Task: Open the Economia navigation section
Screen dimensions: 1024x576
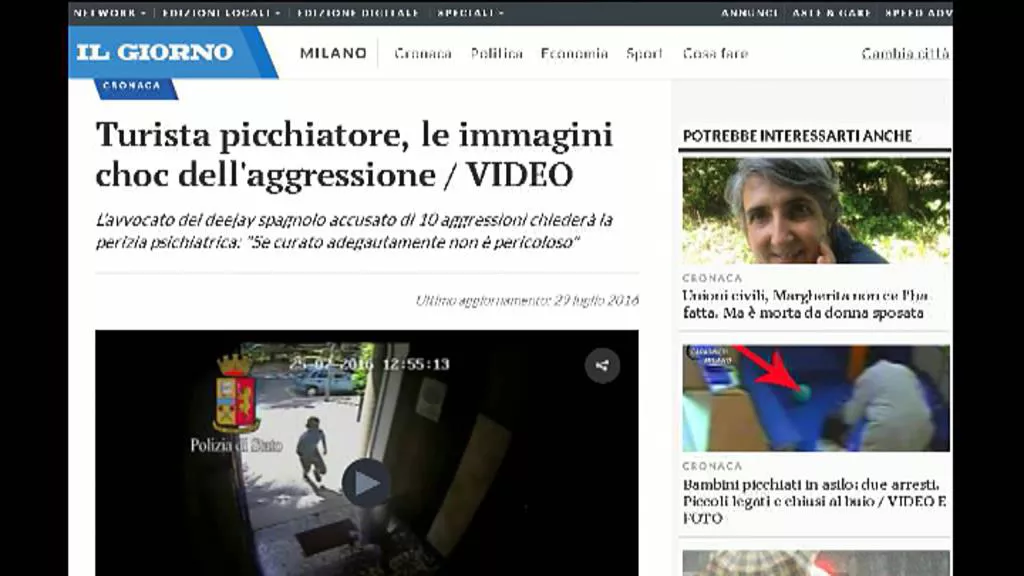Action: point(574,54)
